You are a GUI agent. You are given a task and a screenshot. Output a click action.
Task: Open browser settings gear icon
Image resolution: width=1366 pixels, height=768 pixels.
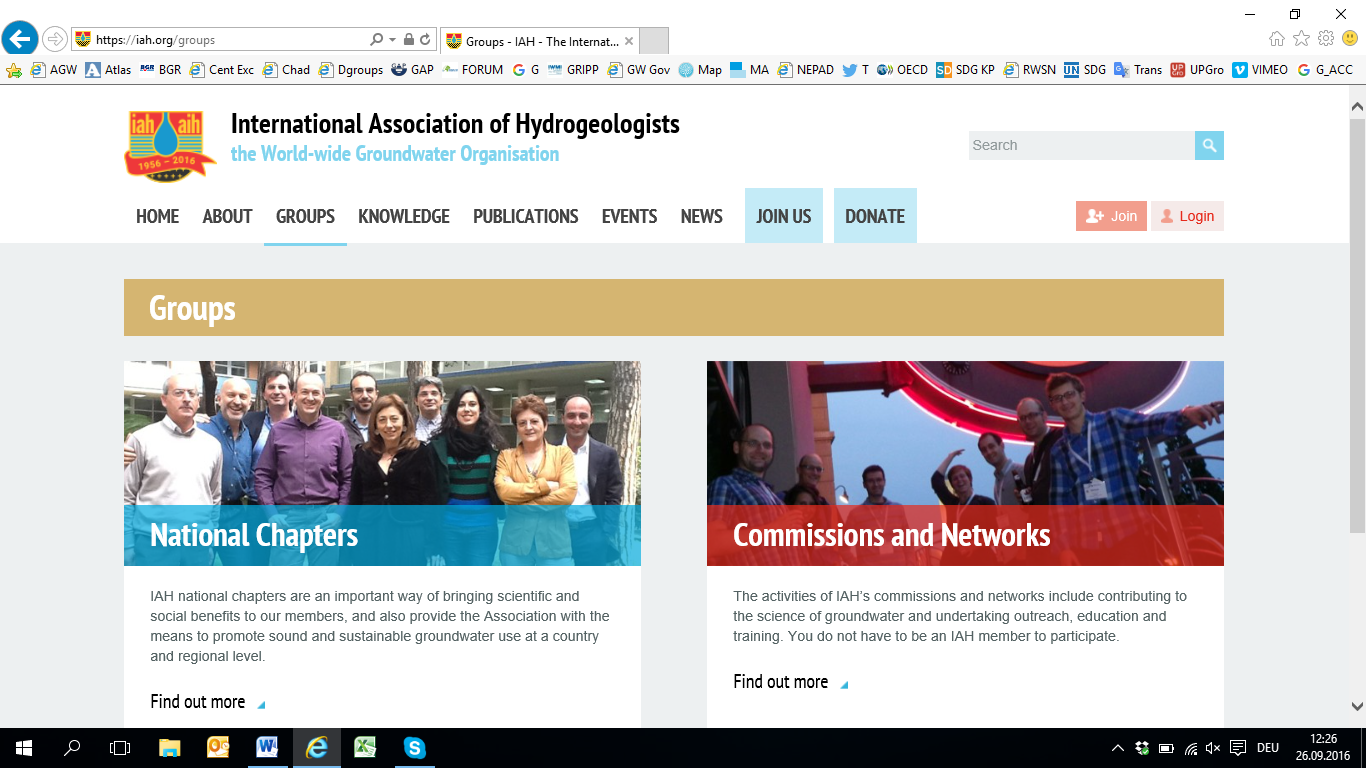[1326, 39]
